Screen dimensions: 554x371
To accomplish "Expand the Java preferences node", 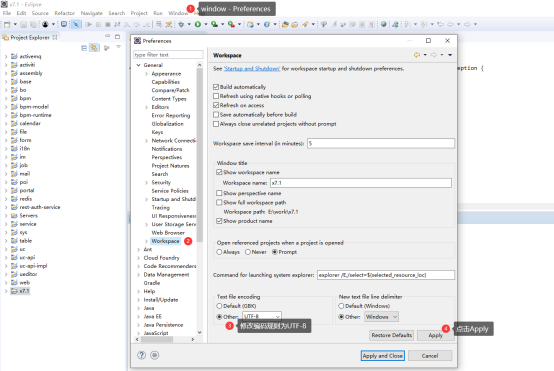I will [138, 308].
